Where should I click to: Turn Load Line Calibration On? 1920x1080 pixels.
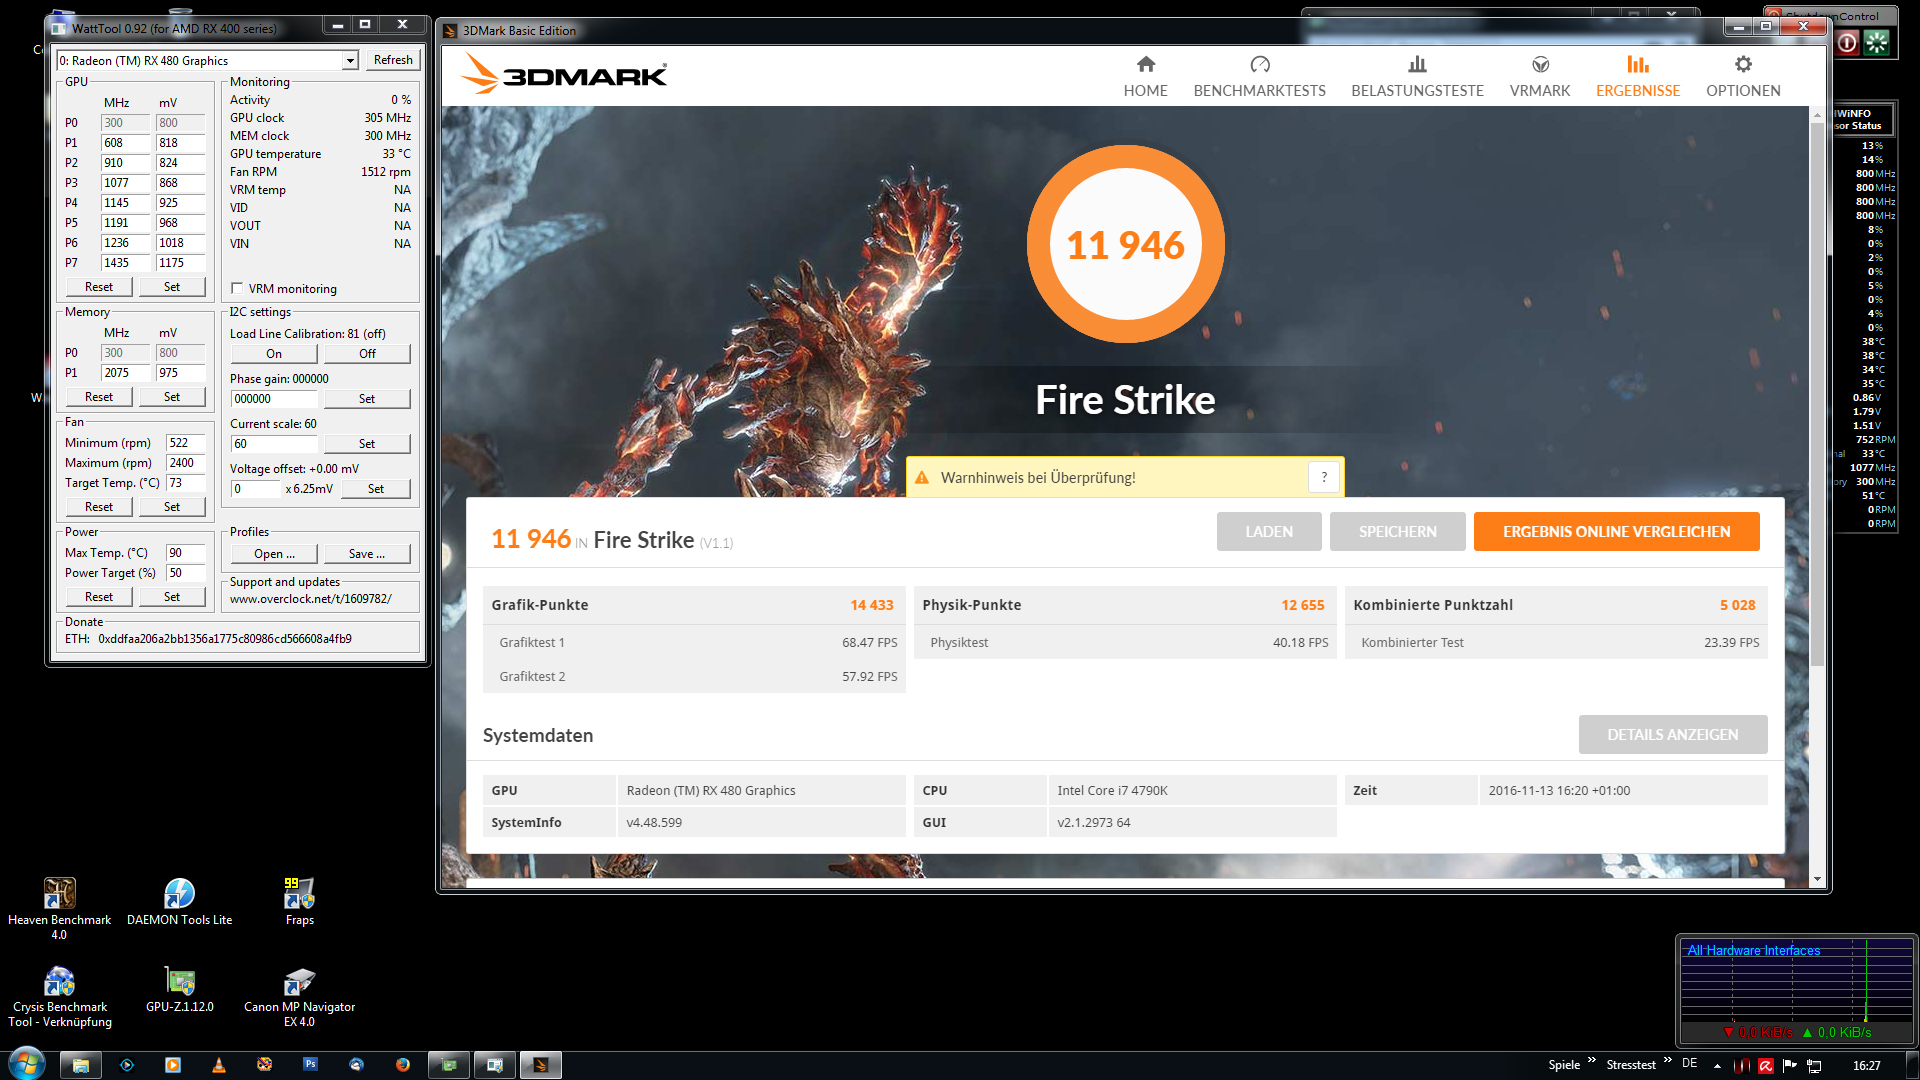pyautogui.click(x=274, y=354)
